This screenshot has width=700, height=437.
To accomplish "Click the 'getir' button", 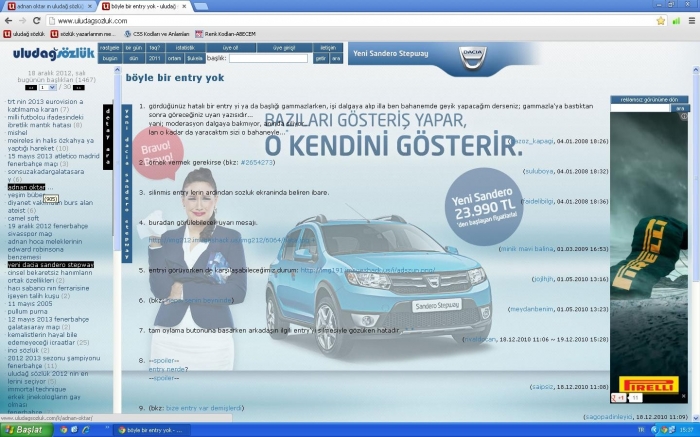I will [321, 58].
